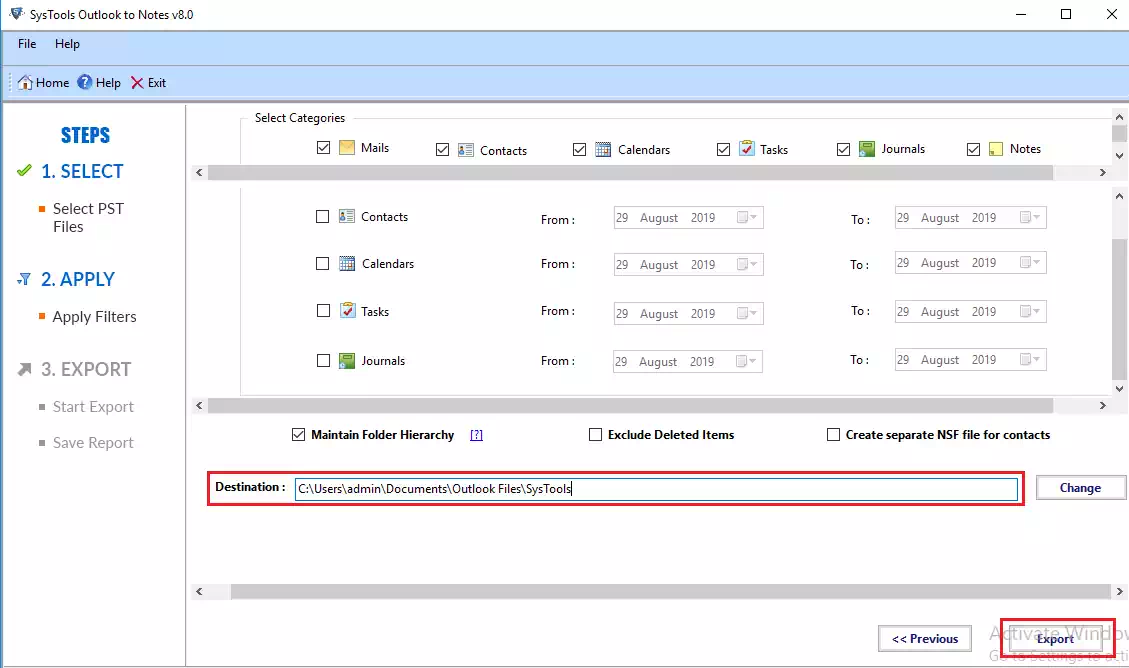Open Journals To date picker dropdown

point(1030,359)
